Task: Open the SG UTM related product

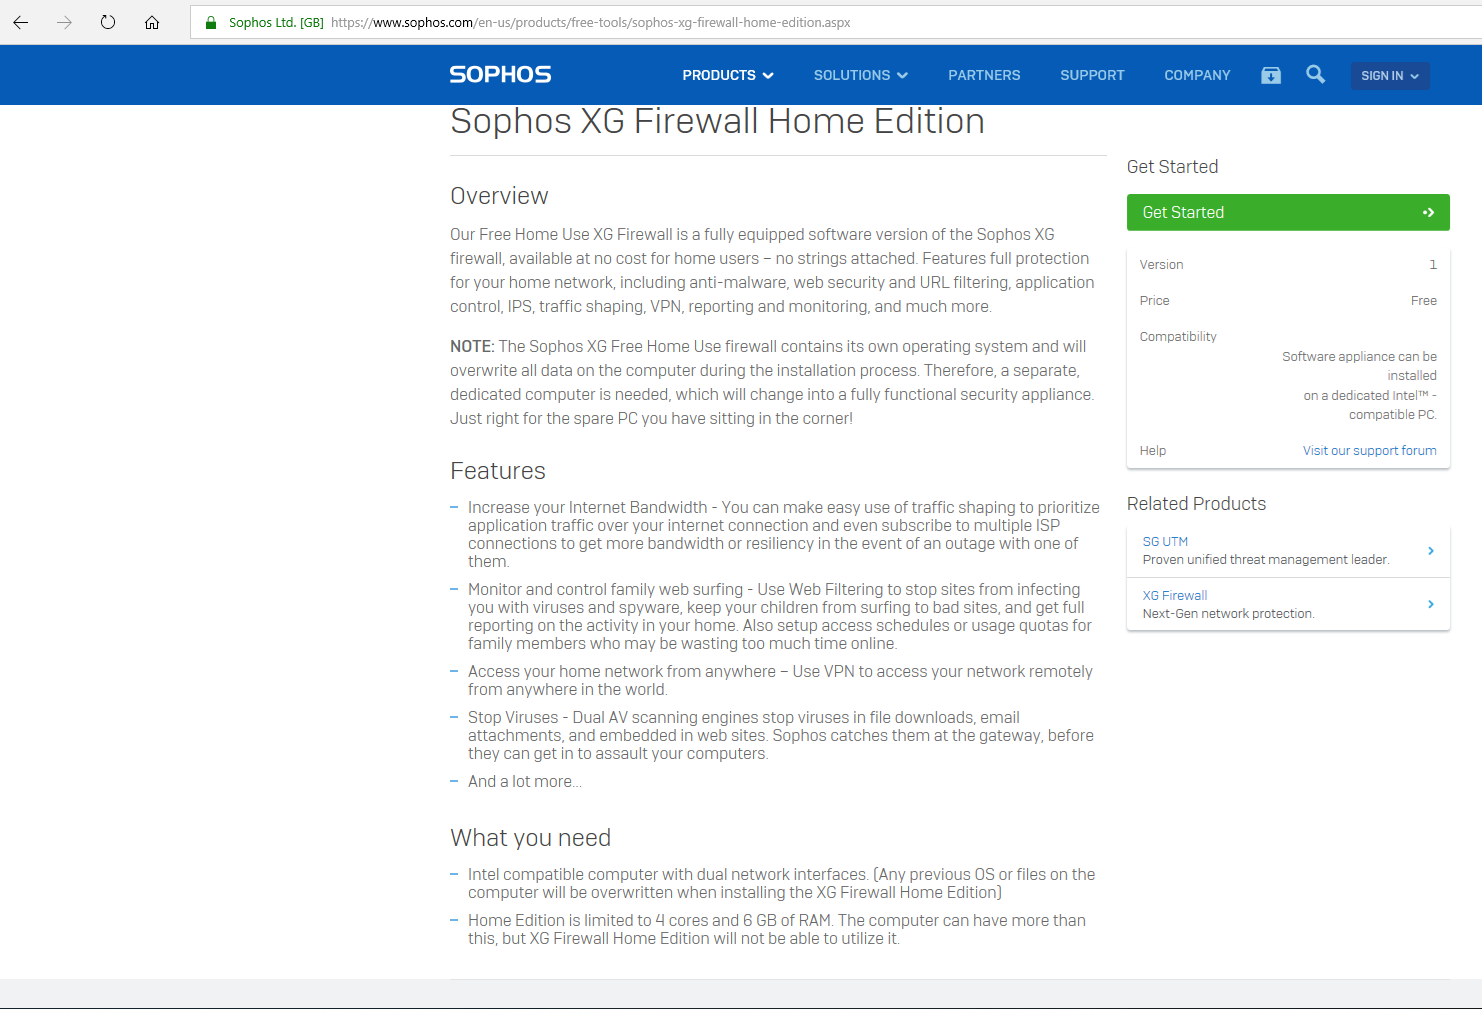Action: [x=1165, y=541]
